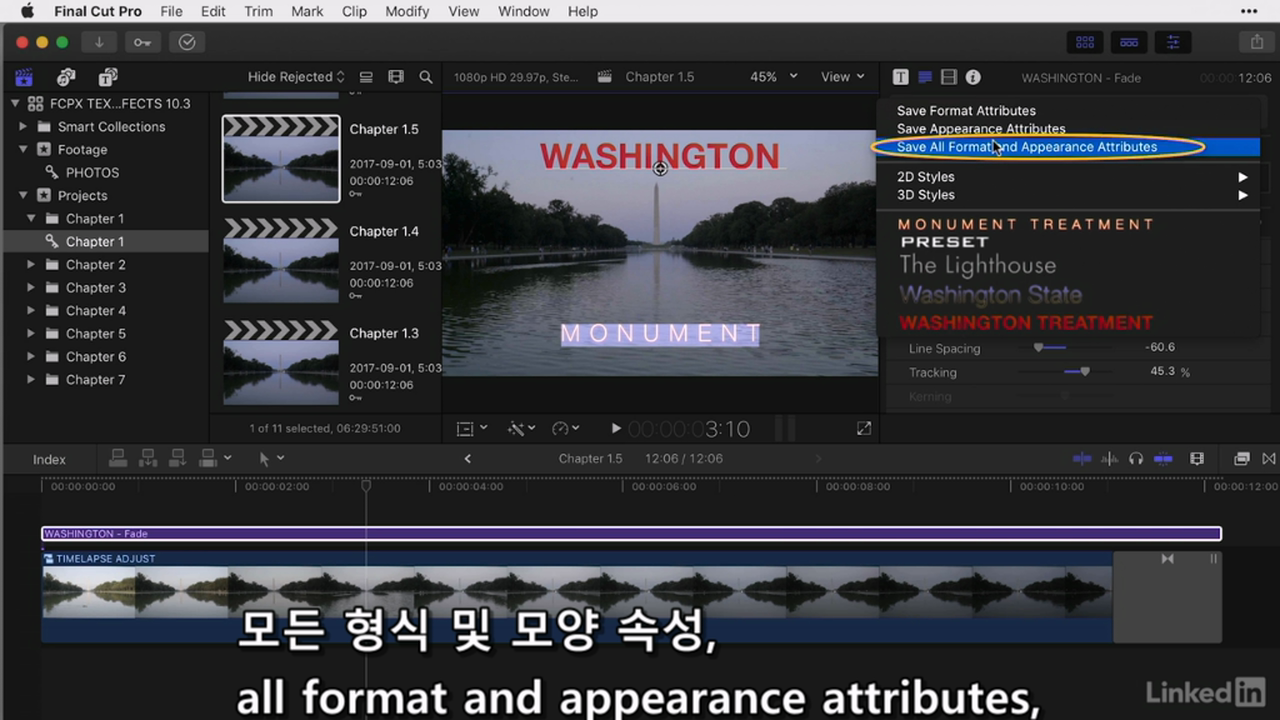Image resolution: width=1280 pixels, height=720 pixels.
Task: Apply The Lighthouse text preset
Action: tap(977, 265)
